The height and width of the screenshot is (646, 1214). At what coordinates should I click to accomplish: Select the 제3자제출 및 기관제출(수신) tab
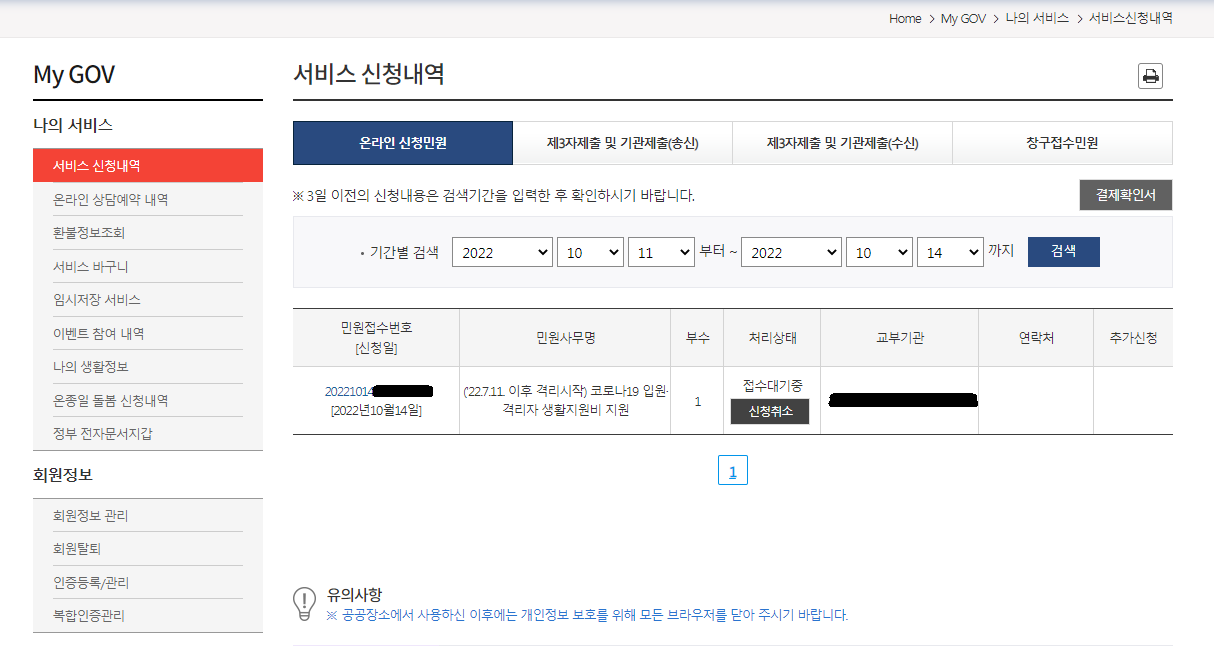(842, 143)
